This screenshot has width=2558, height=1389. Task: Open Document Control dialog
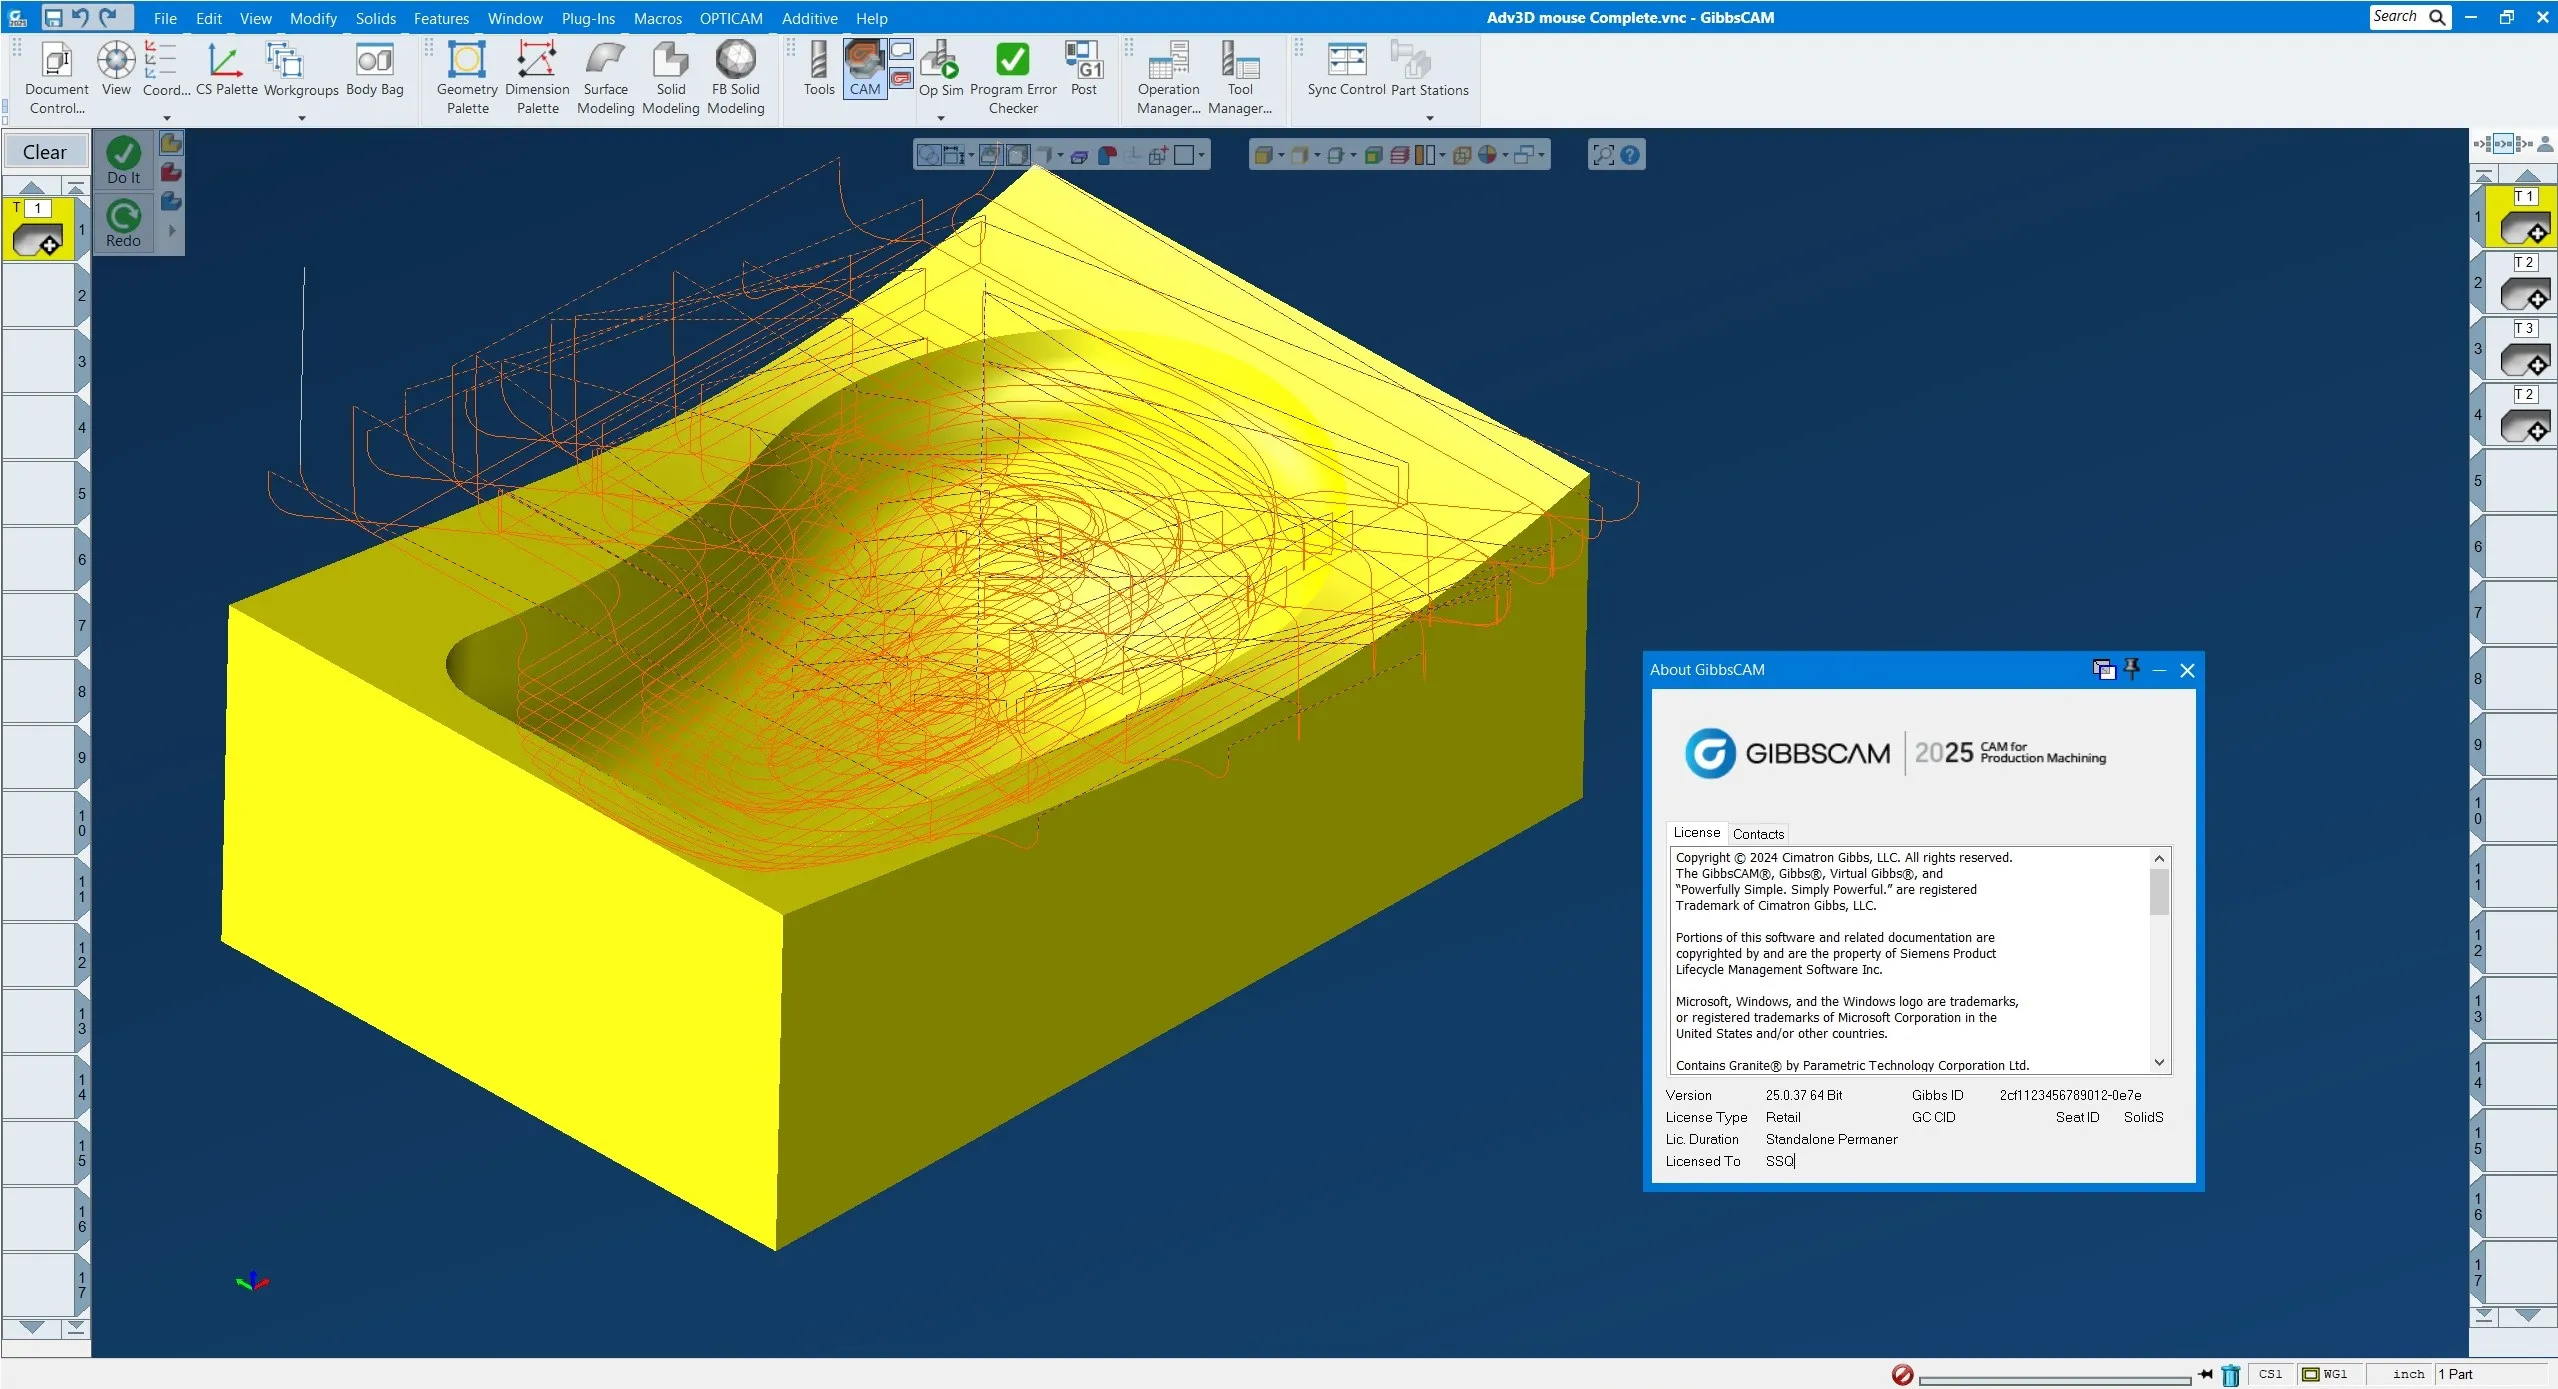click(x=57, y=78)
